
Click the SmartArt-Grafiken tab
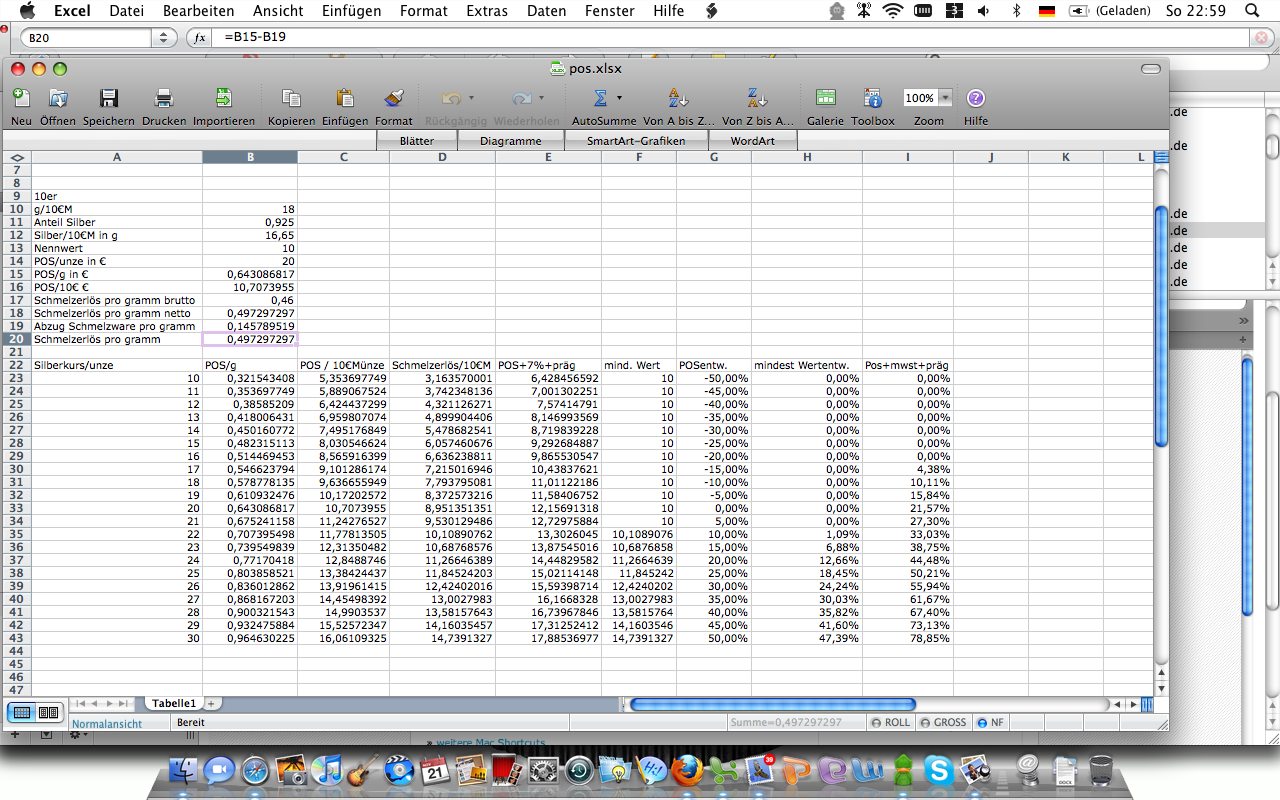click(636, 141)
